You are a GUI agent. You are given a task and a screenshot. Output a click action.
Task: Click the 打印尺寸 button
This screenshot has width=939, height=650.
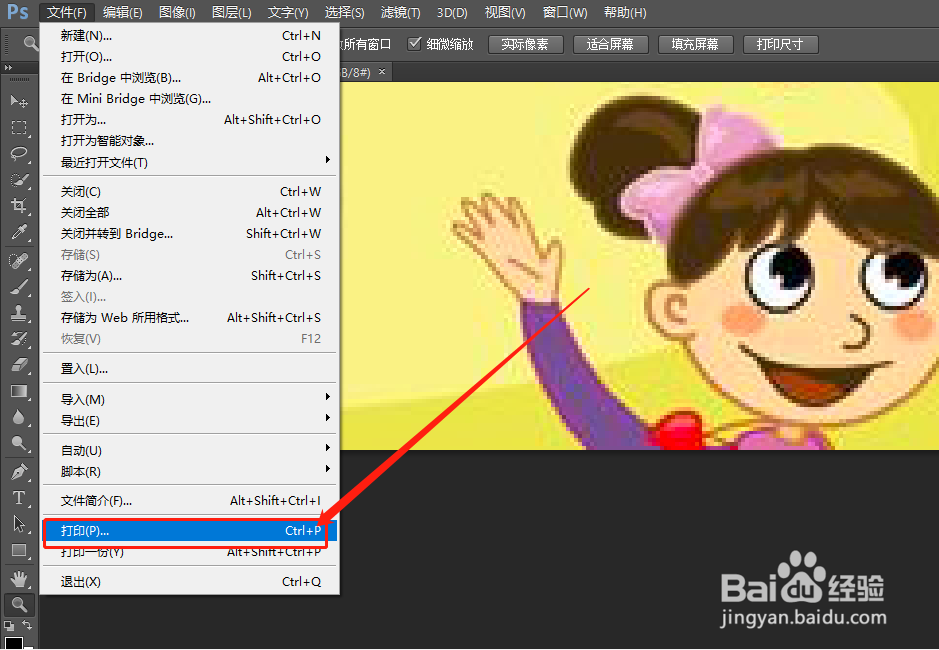pos(780,44)
